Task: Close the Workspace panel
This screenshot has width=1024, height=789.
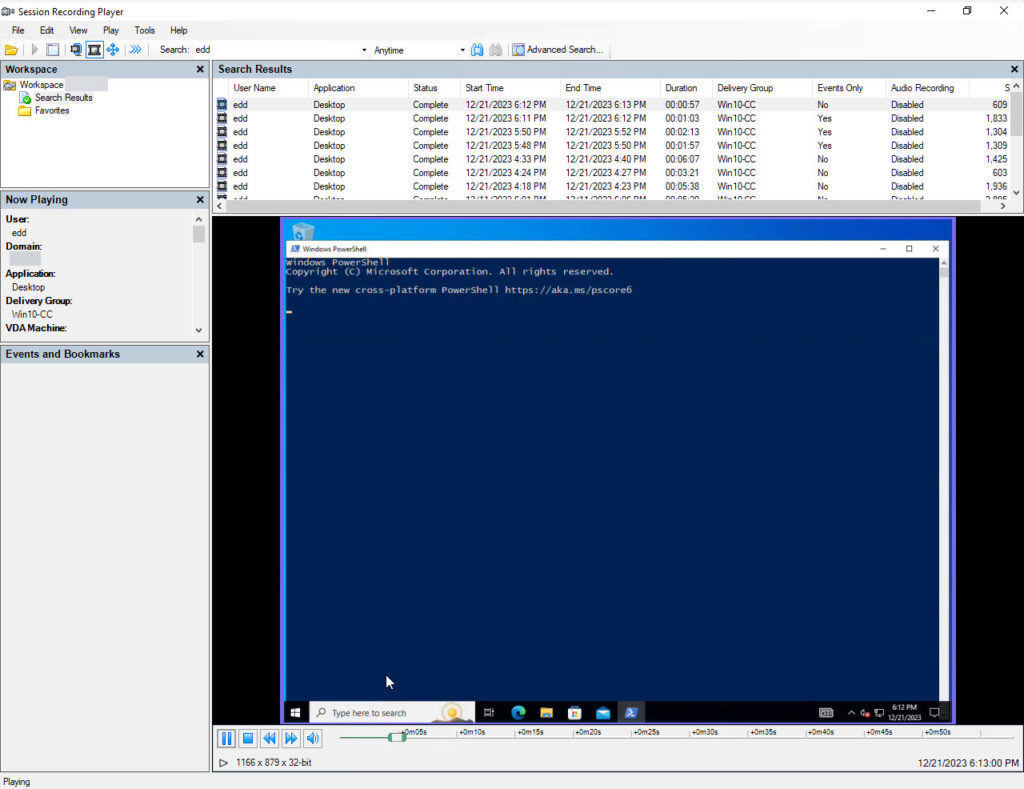Action: click(x=200, y=69)
